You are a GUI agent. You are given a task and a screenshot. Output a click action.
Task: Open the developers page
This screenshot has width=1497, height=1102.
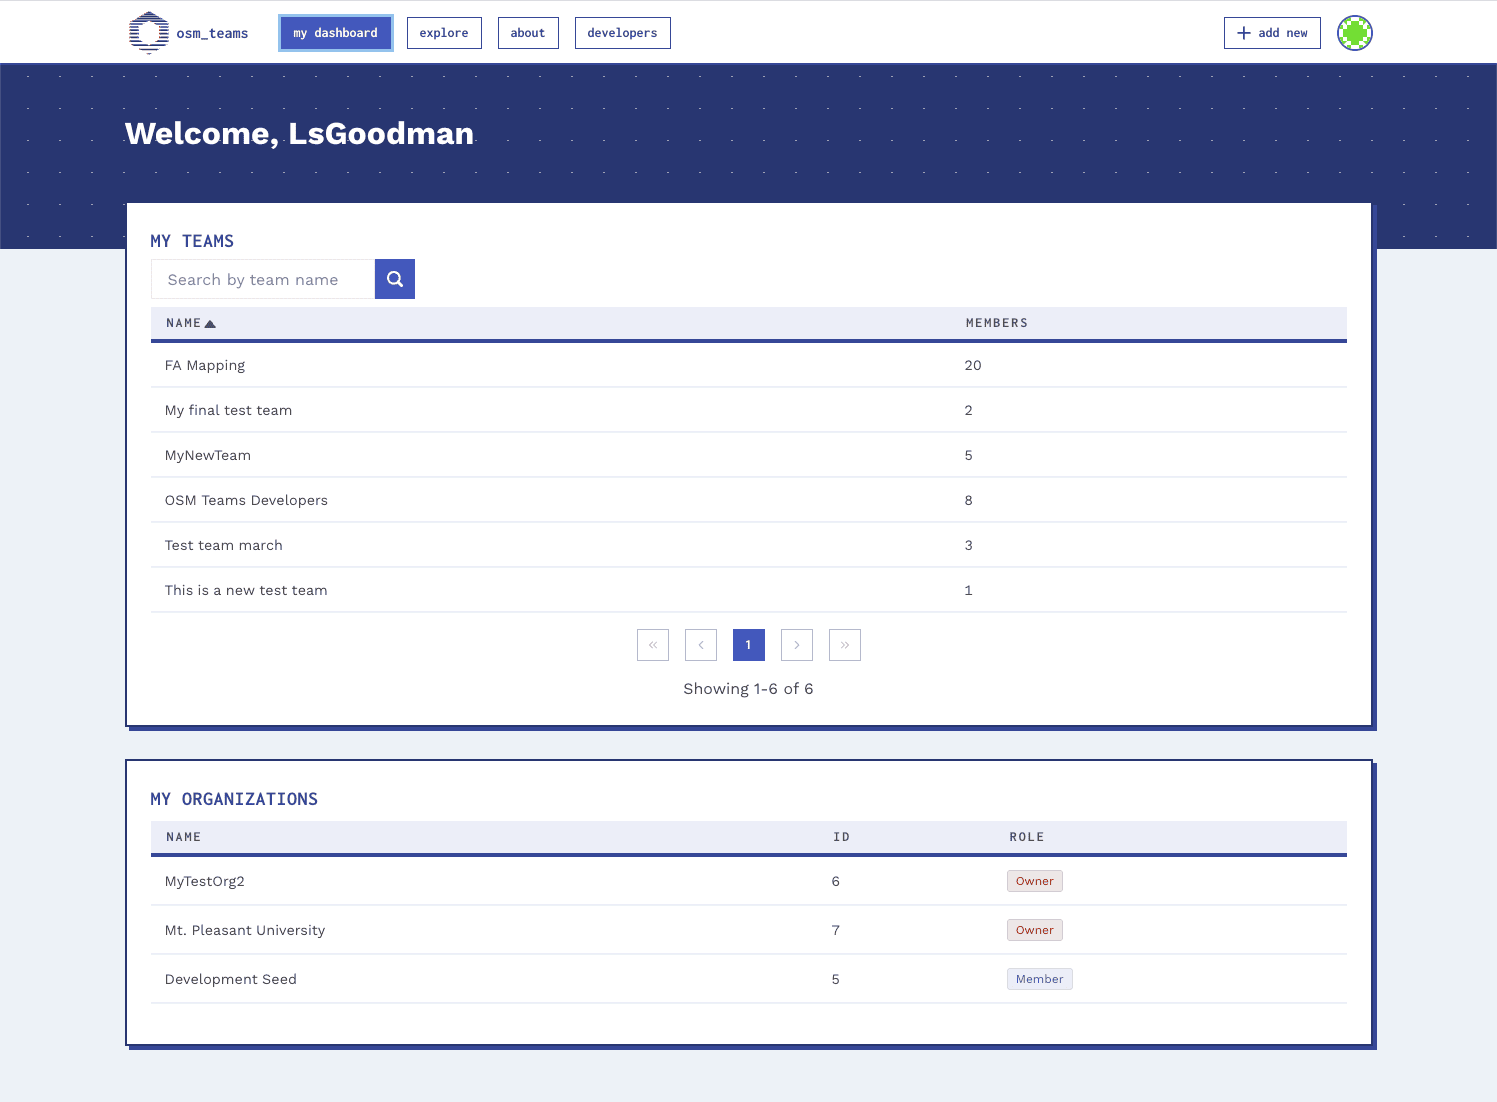click(622, 32)
